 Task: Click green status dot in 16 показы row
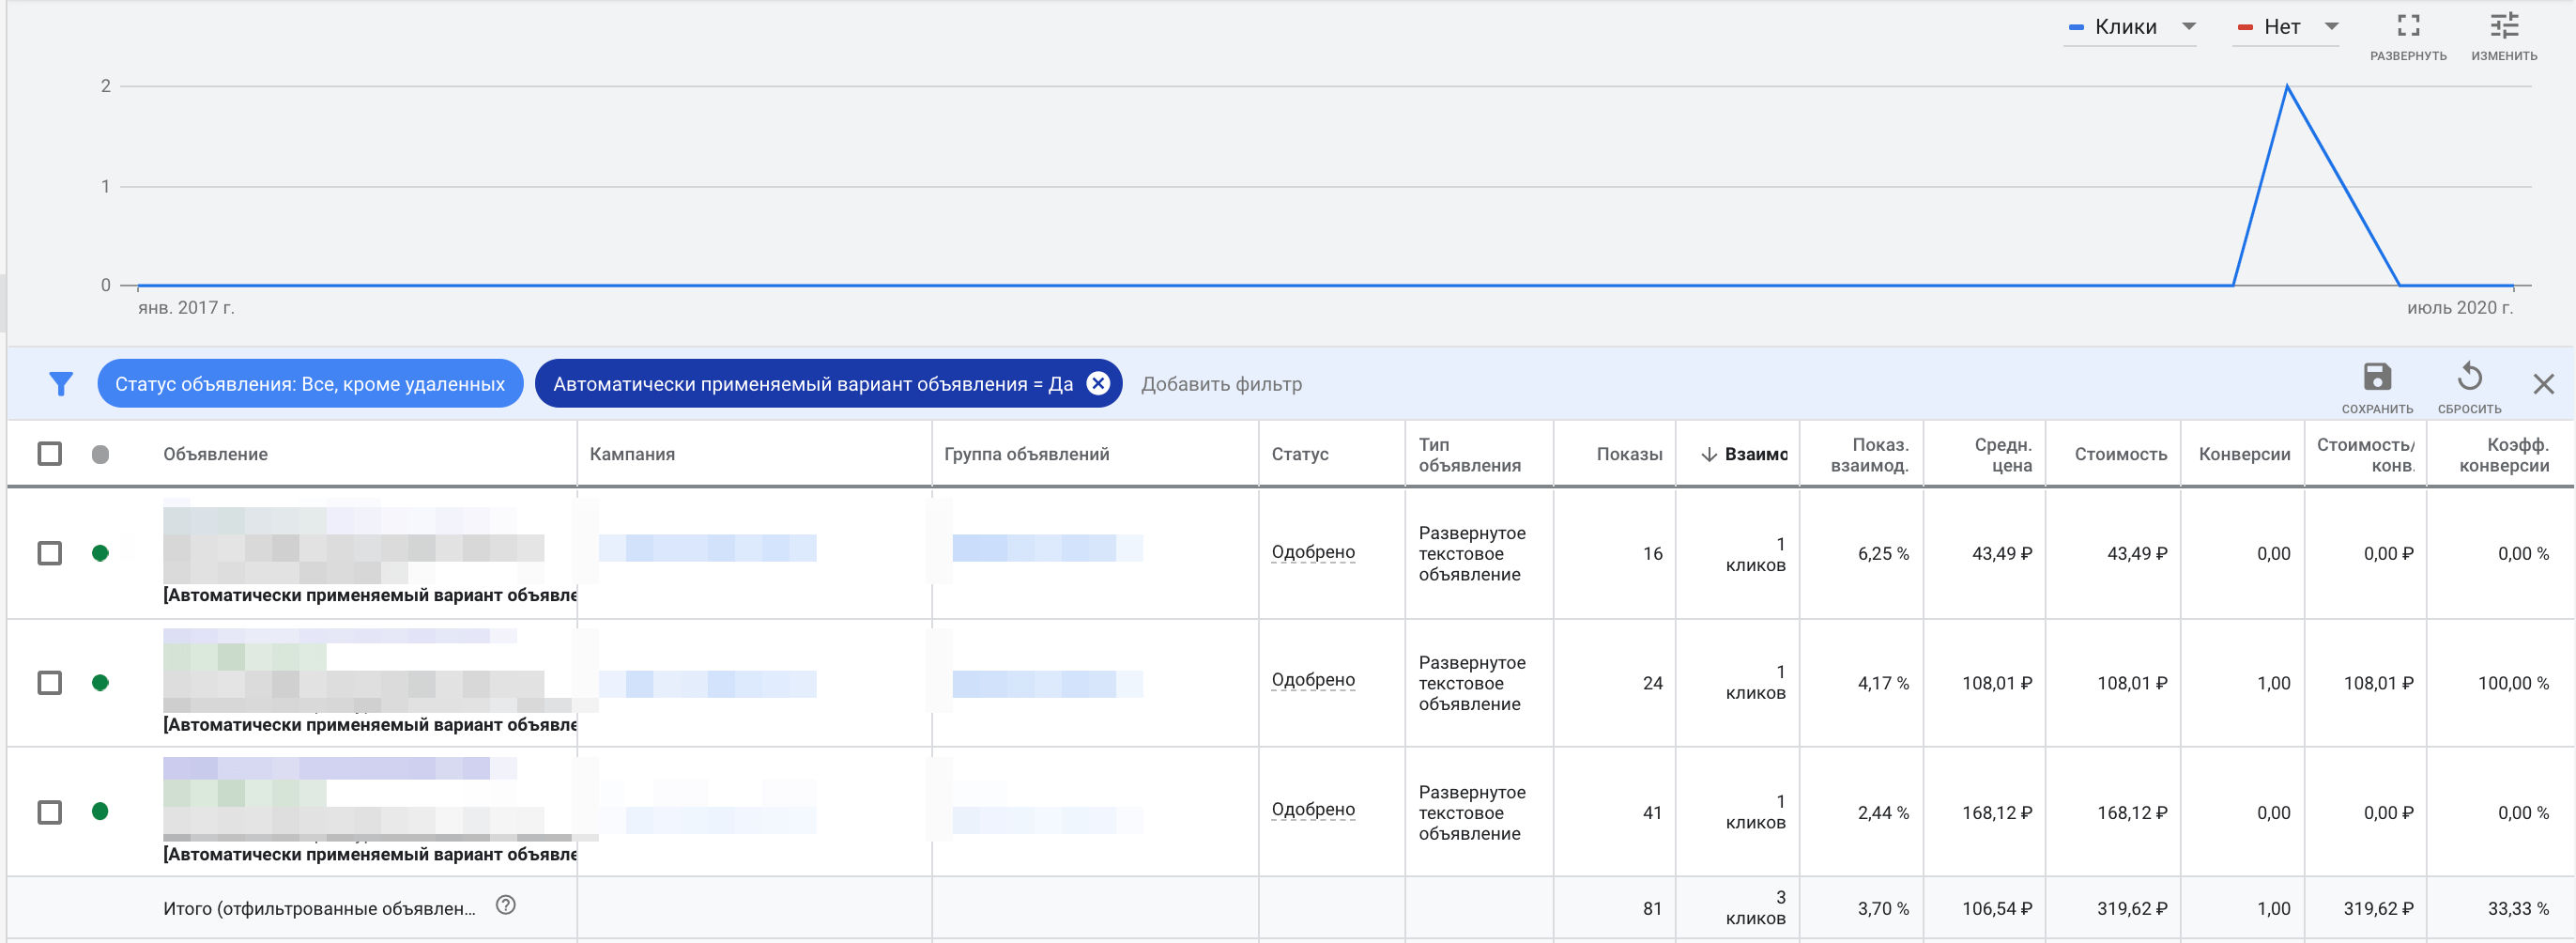tap(100, 553)
